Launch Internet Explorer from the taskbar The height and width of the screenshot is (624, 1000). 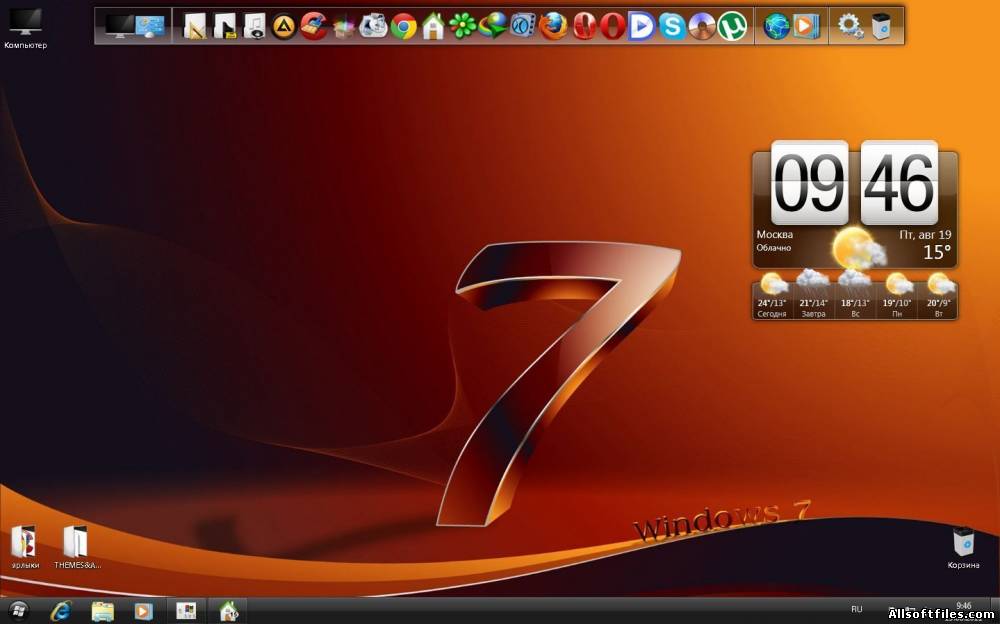tap(61, 611)
